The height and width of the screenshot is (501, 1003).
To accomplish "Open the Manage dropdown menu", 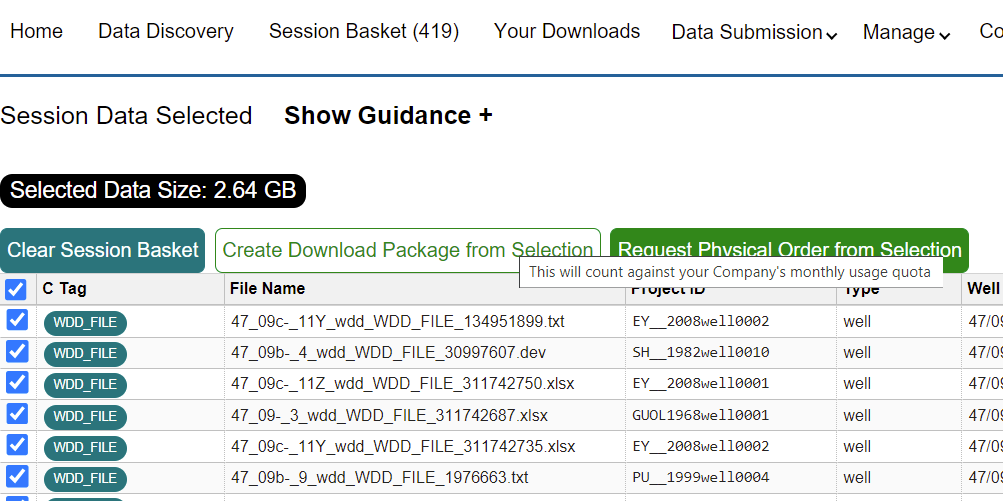I will [906, 32].
